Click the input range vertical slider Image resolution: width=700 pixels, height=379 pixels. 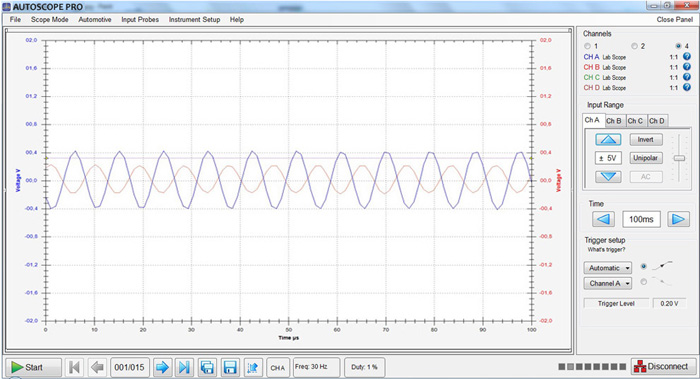pyautogui.click(x=679, y=158)
